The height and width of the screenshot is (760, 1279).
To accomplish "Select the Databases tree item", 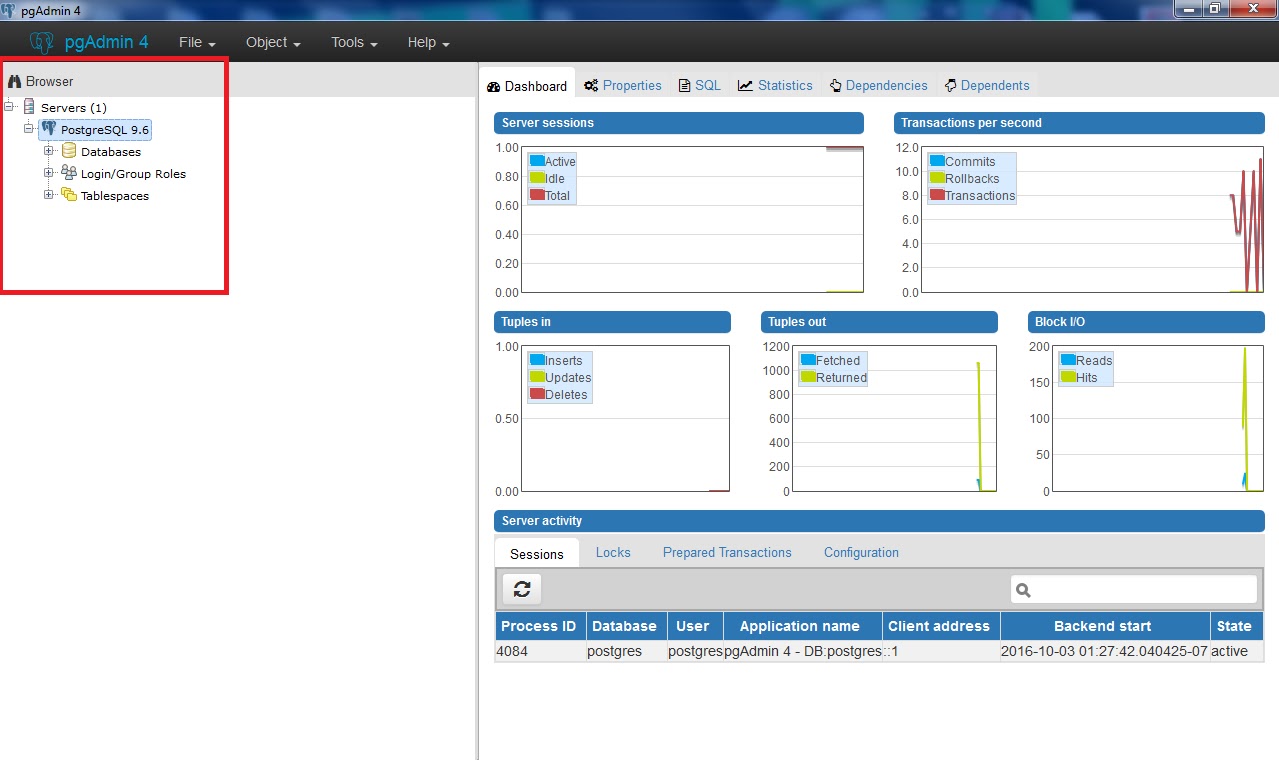I will pos(111,152).
